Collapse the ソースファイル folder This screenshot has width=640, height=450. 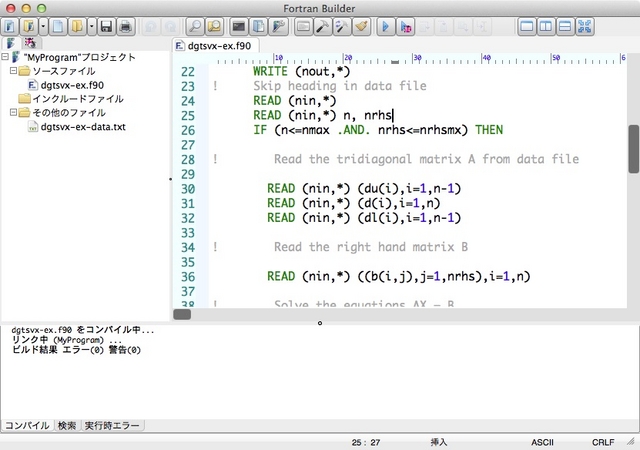tap(13, 71)
